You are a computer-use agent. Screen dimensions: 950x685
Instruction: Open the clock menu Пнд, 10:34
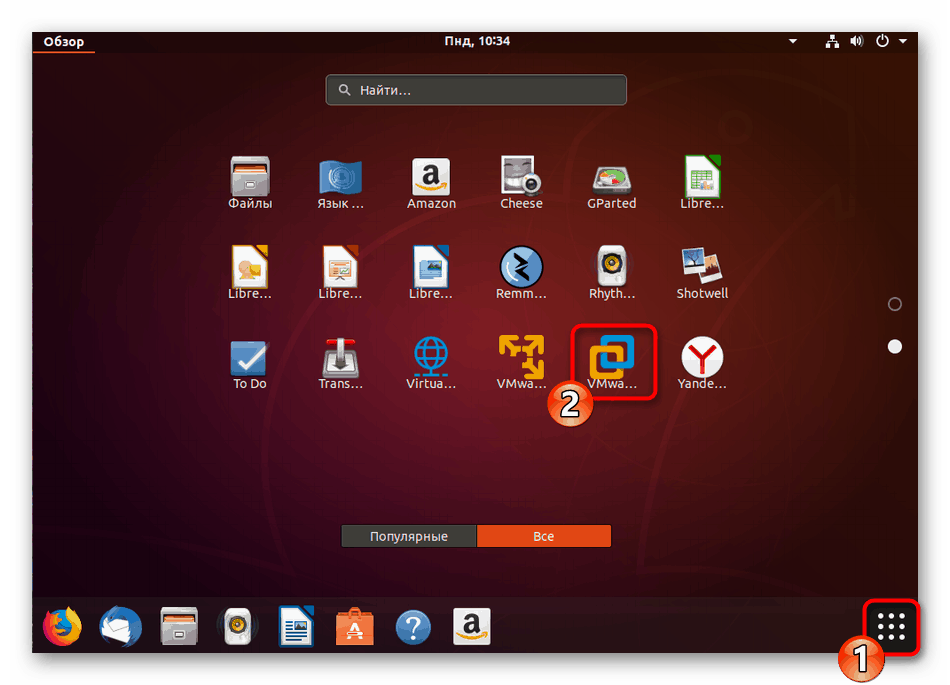tap(477, 41)
